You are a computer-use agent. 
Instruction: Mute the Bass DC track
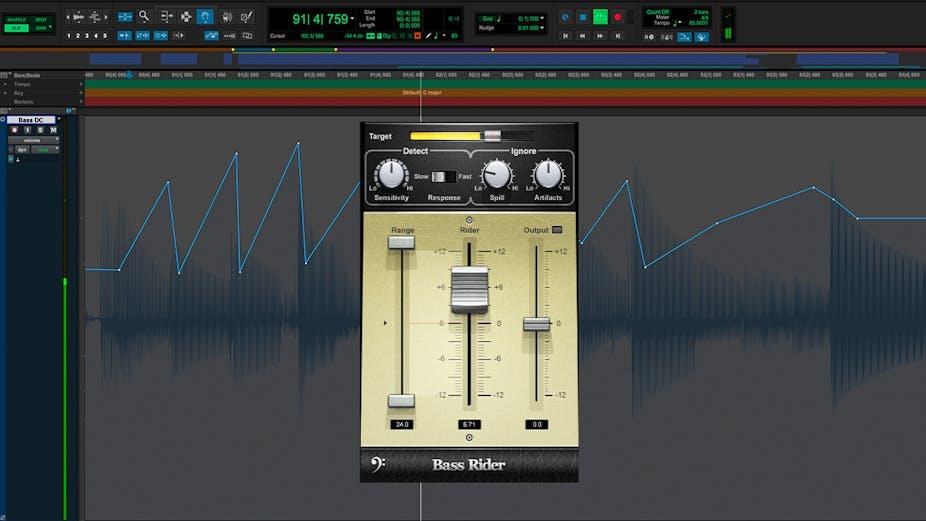(53, 130)
